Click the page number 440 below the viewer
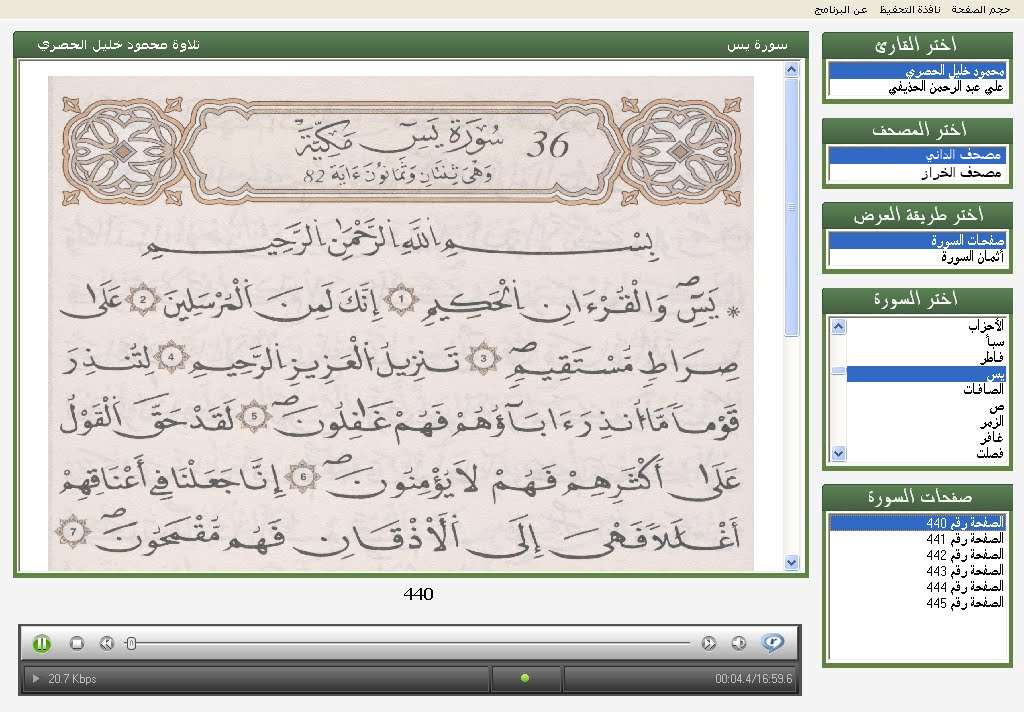Viewport: 1024px width, 712px height. (x=419, y=594)
